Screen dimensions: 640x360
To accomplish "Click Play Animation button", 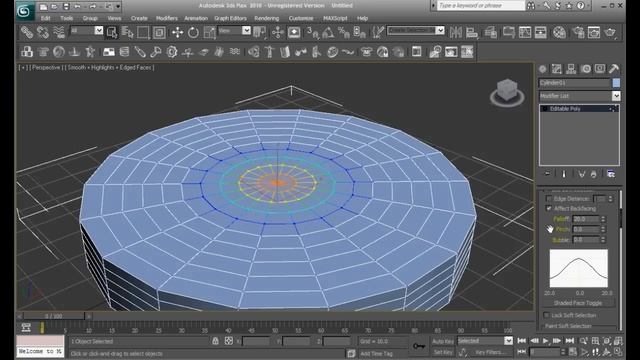I will pyautogui.click(x=546, y=341).
